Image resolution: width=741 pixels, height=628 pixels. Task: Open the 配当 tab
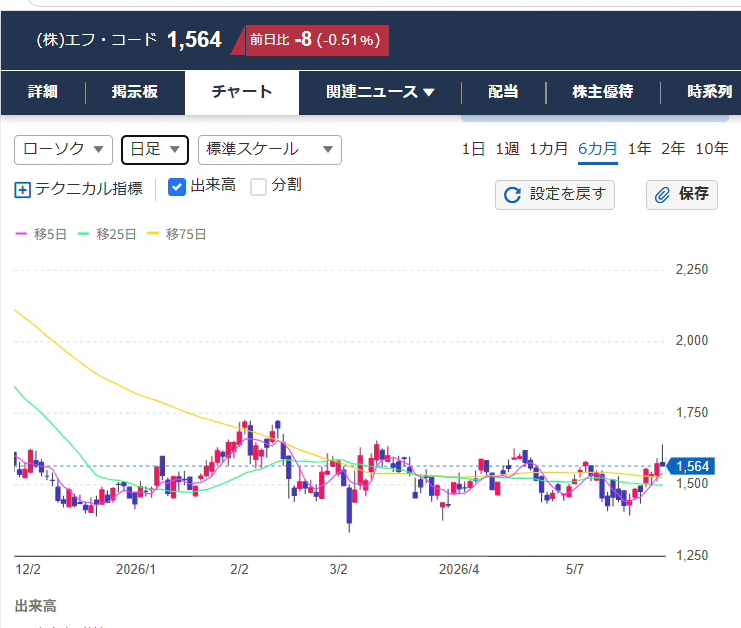503,92
